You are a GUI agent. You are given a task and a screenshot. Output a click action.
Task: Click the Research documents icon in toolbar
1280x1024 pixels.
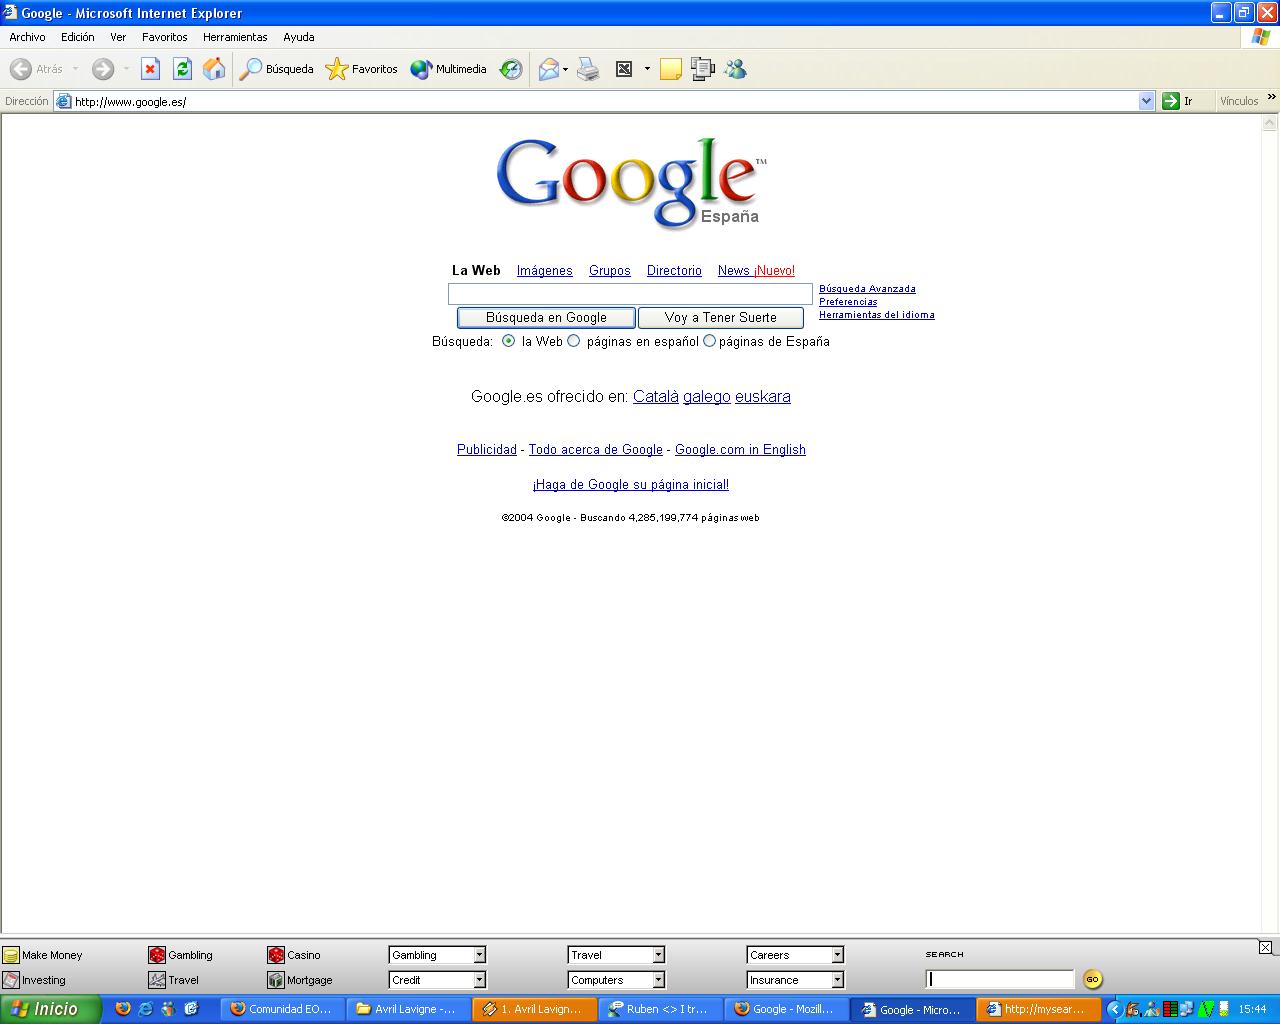pos(703,69)
